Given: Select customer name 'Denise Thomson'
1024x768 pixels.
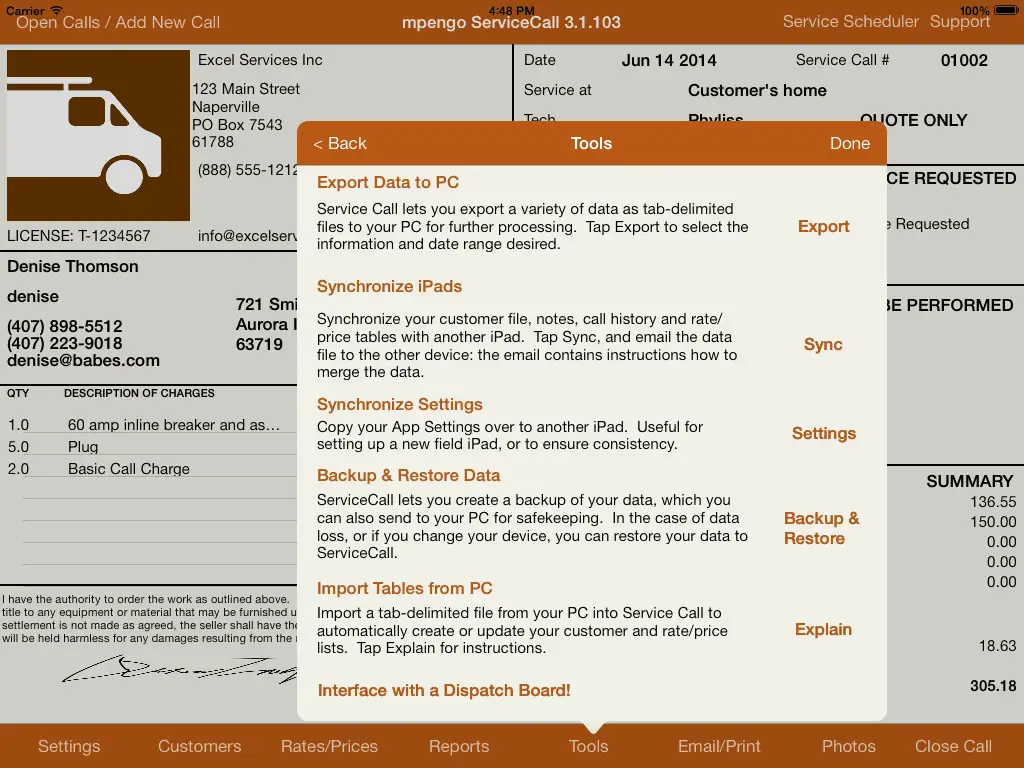Looking at the screenshot, I should coord(72,266).
